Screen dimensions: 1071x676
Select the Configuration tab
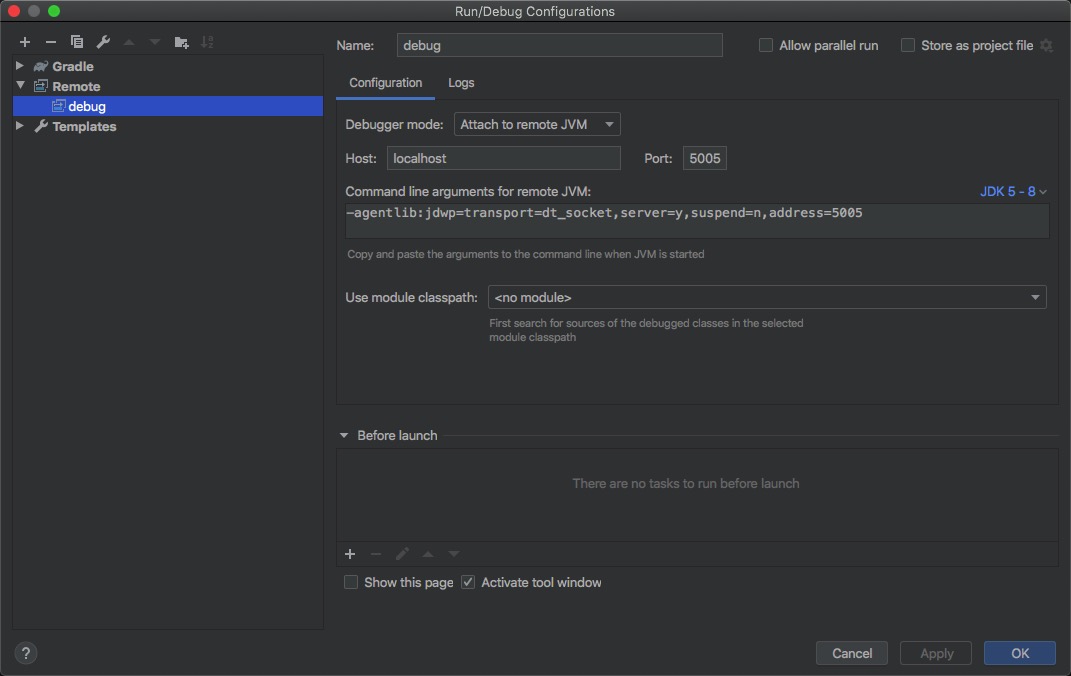385,83
